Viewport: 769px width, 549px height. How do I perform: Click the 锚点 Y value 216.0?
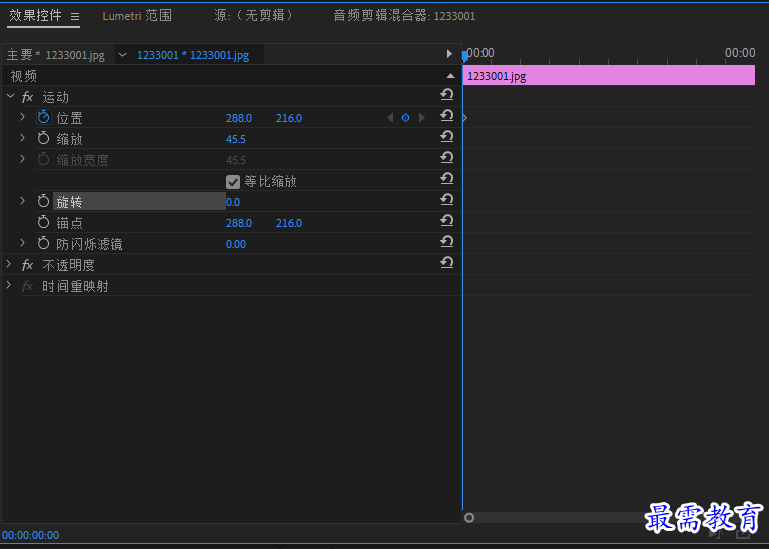click(289, 223)
